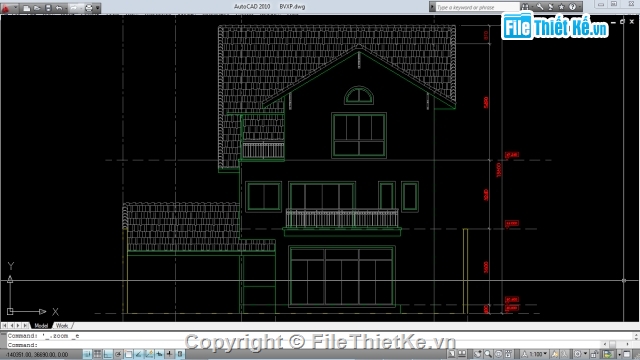Click the Save icon in Quick Access toolbar
640x360 pixels.
coord(48,8)
